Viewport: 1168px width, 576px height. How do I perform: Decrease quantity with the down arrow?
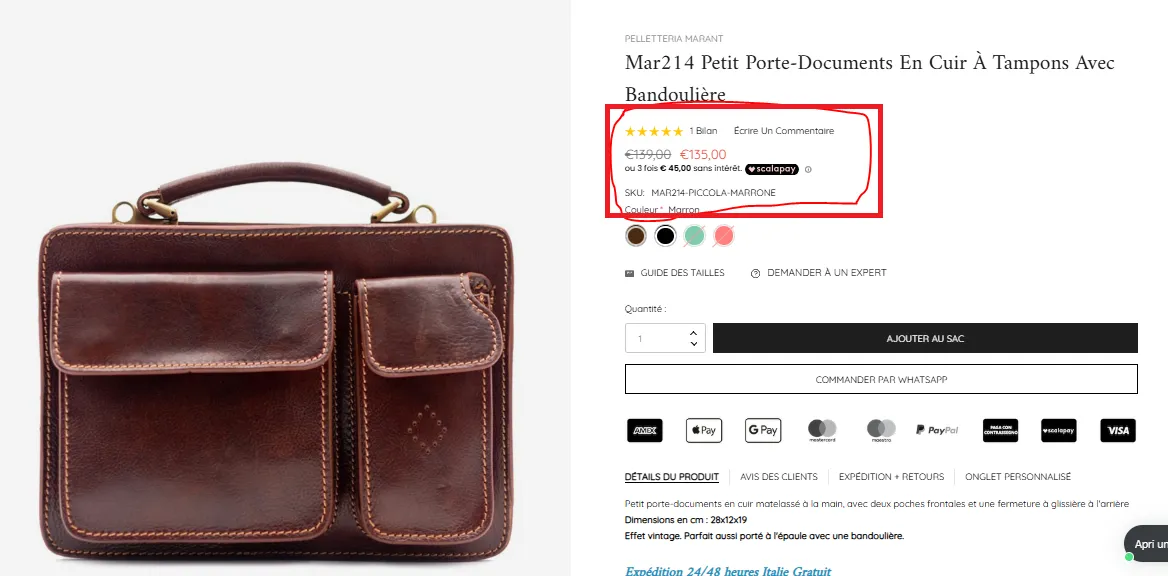coord(694,344)
